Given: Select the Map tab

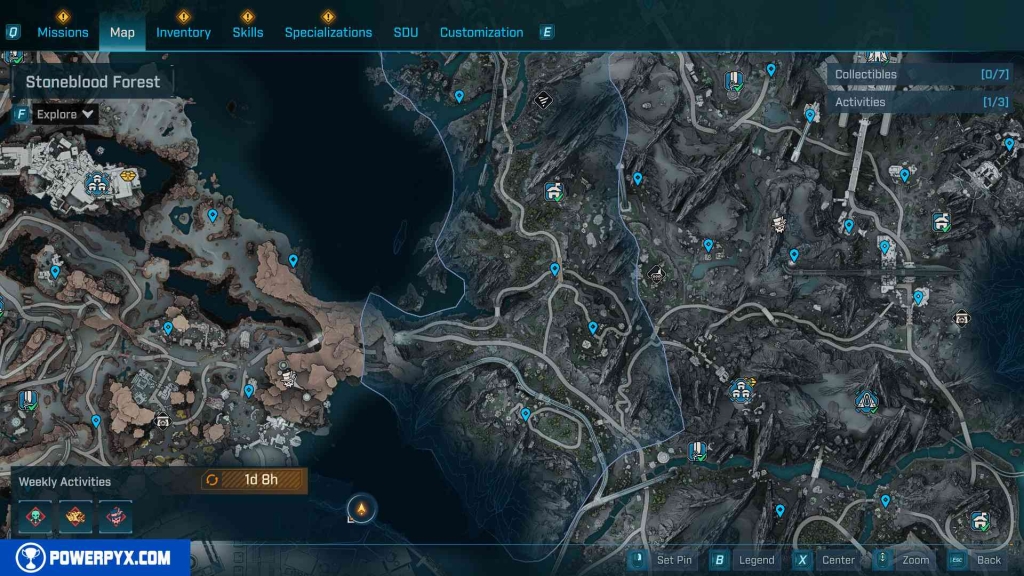Looking at the screenshot, I should (x=122, y=33).
